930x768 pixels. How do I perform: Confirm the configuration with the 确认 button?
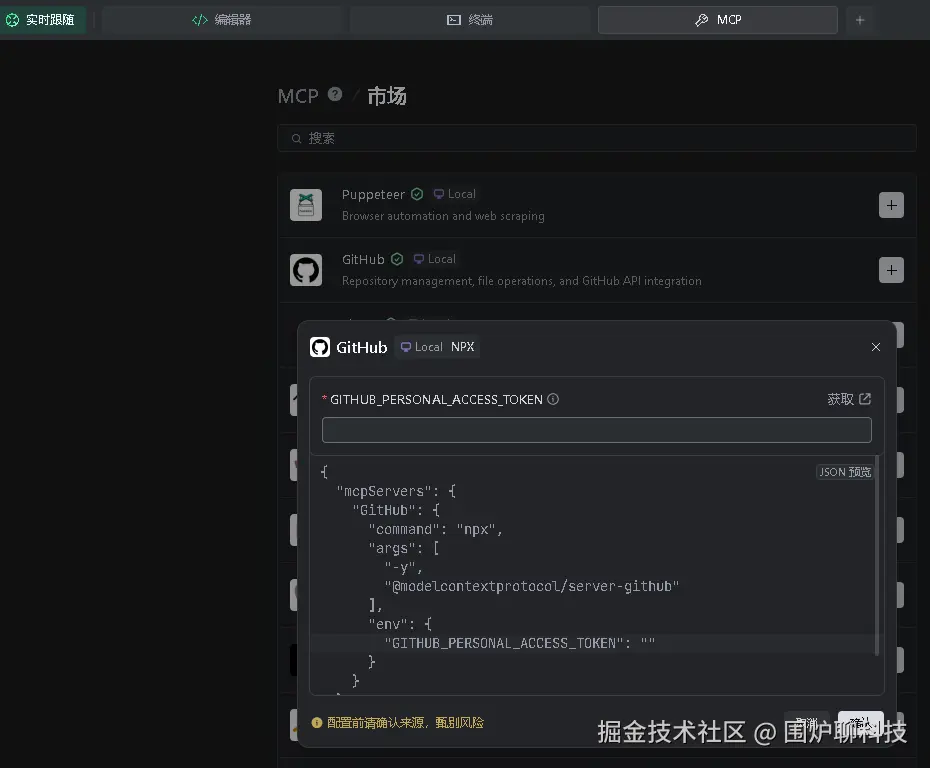(860, 723)
